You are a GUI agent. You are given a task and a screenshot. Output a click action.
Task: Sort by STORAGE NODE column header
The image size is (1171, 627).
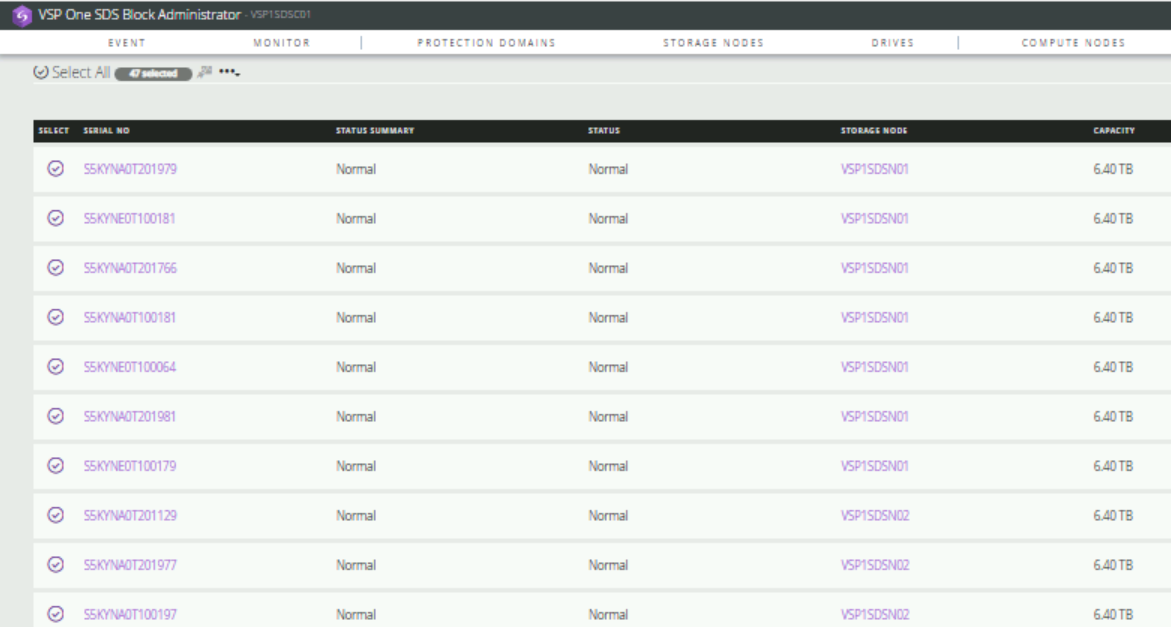[874, 131]
